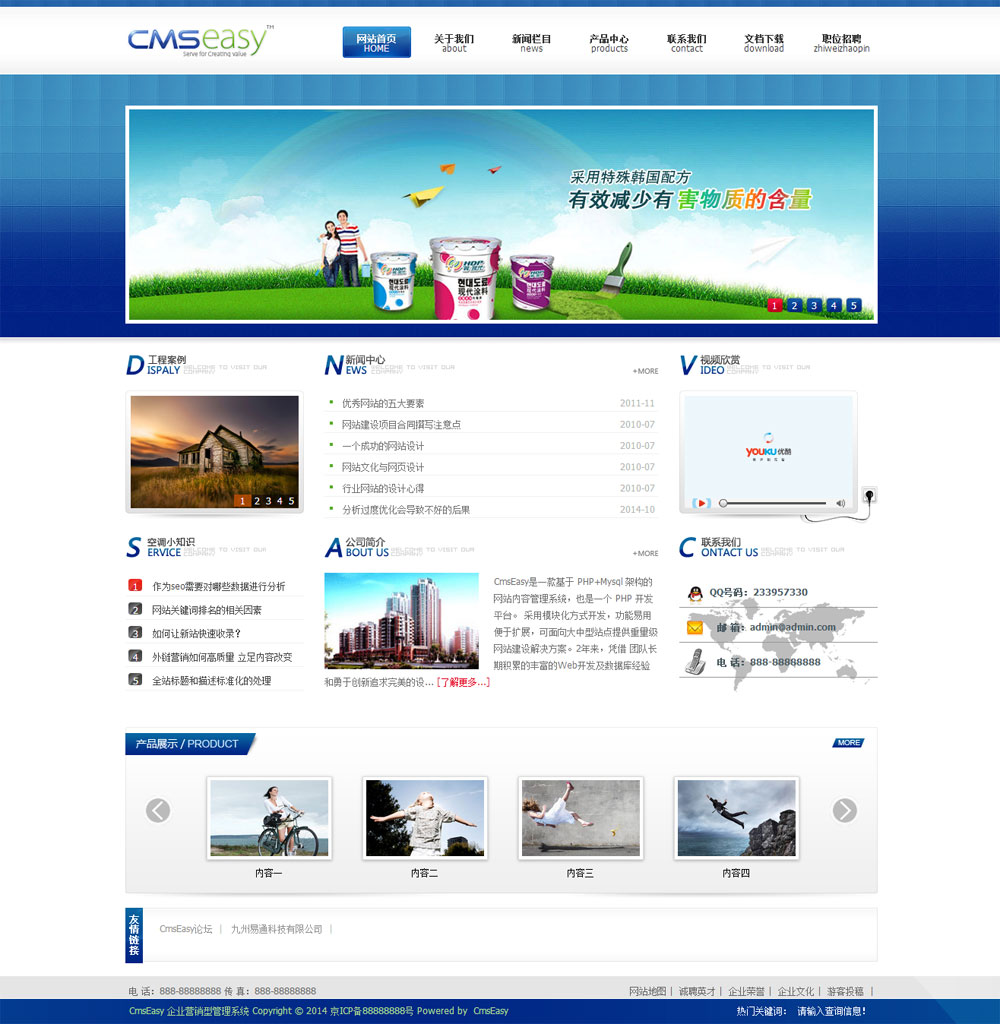
Task: Click the CMSeasy logo
Action: pos(199,41)
